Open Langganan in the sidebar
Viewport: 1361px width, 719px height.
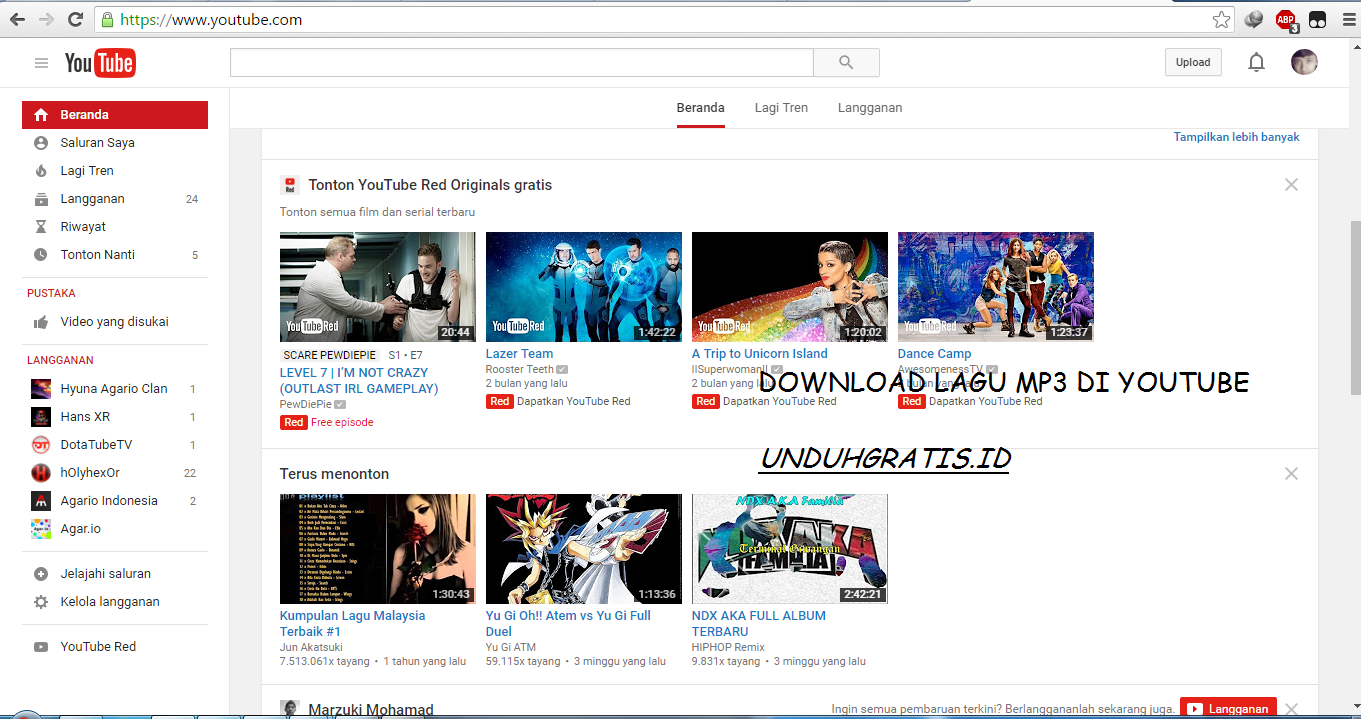115,199
